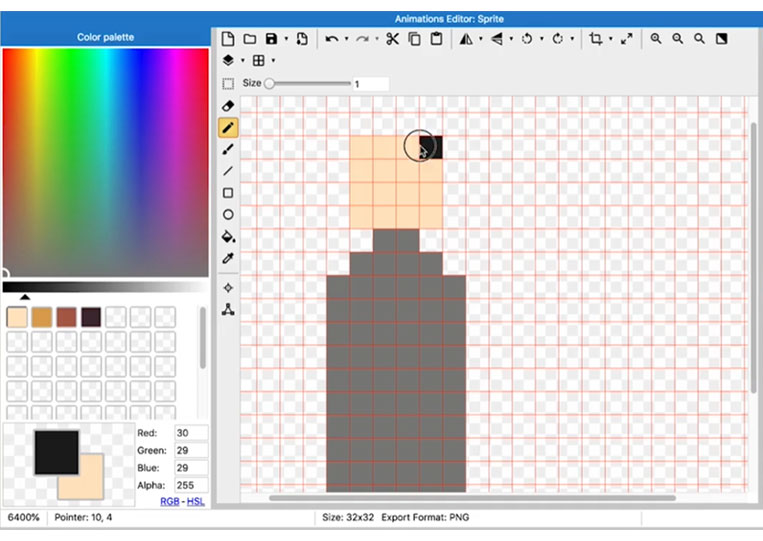This screenshot has width=763, height=541.
Task: Expand grid options dropdown arrow
Action: click(273, 60)
